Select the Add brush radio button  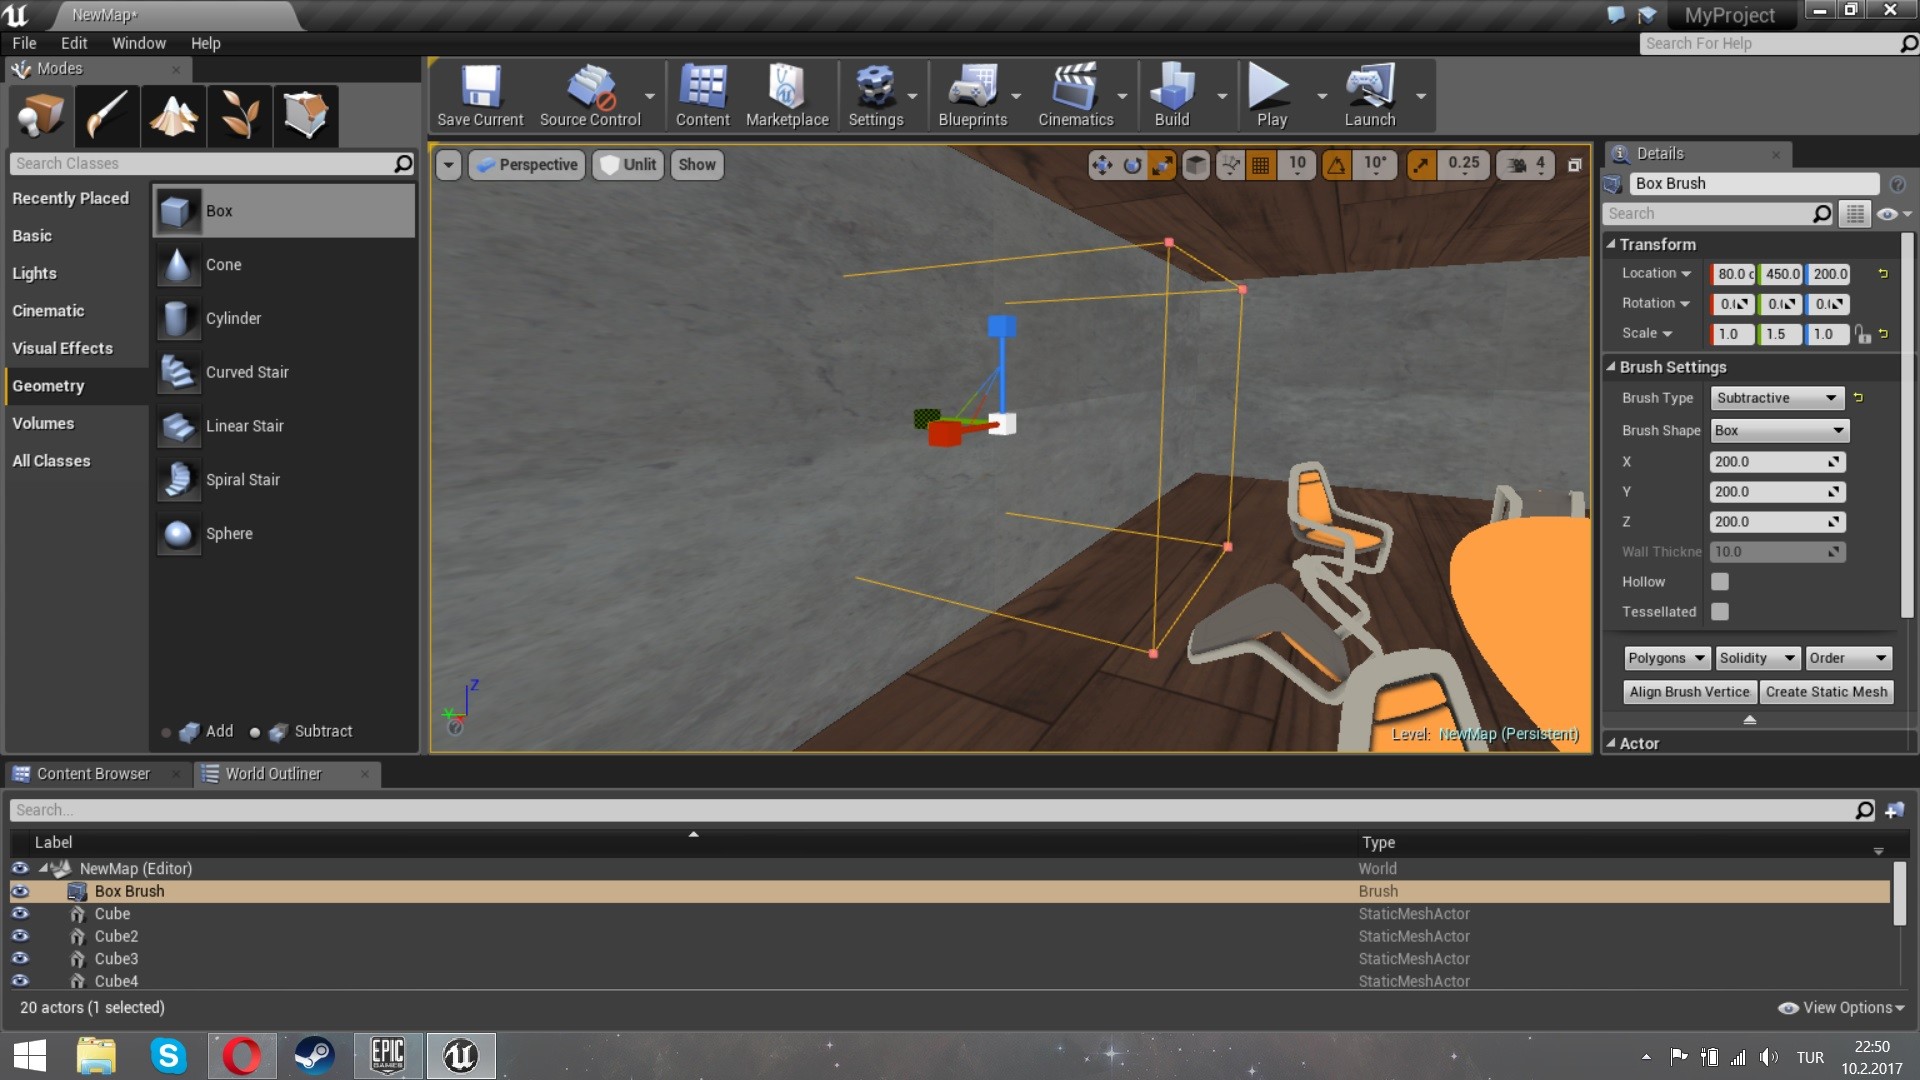pyautogui.click(x=166, y=733)
